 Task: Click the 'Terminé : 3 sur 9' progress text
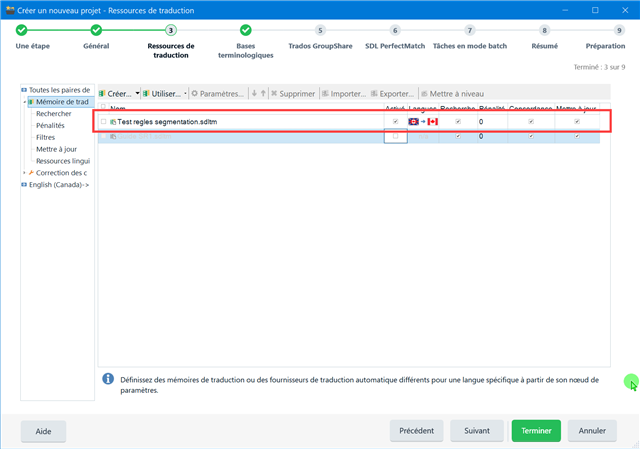pos(599,67)
